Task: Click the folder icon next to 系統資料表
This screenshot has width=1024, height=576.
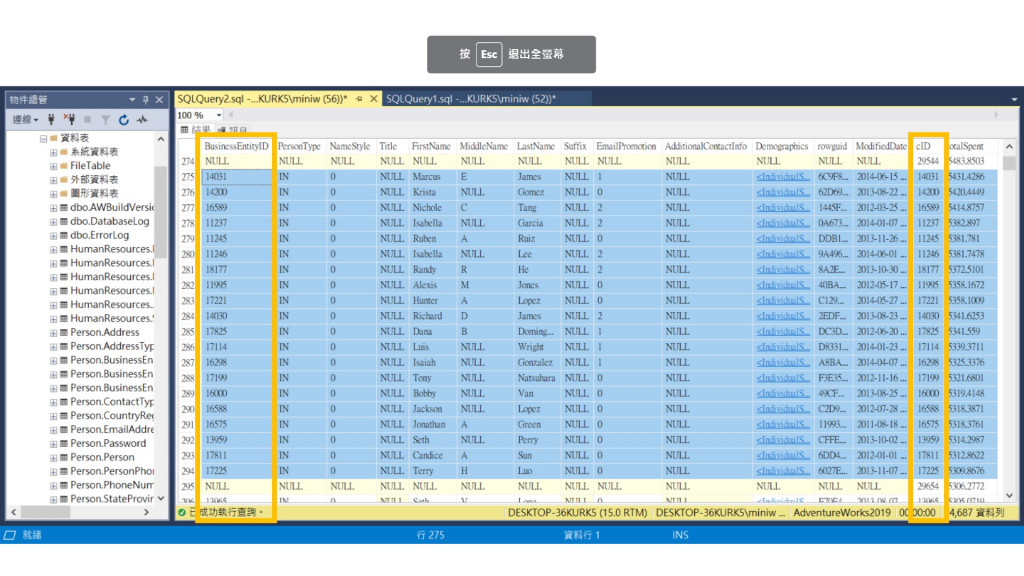Action: point(64,152)
